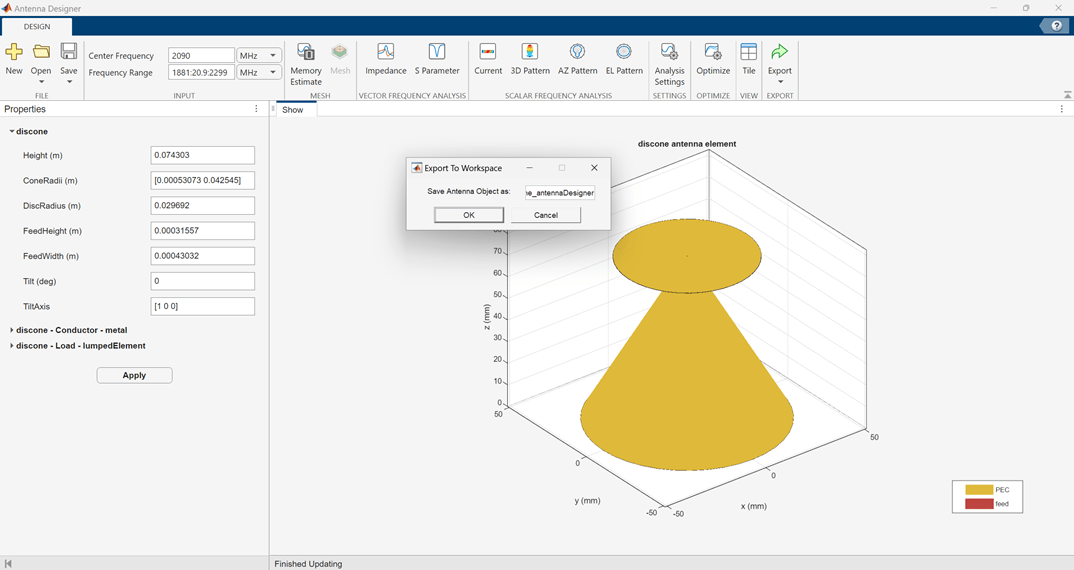Click the Height (m) input field
The image size is (1074, 570).
click(202, 156)
